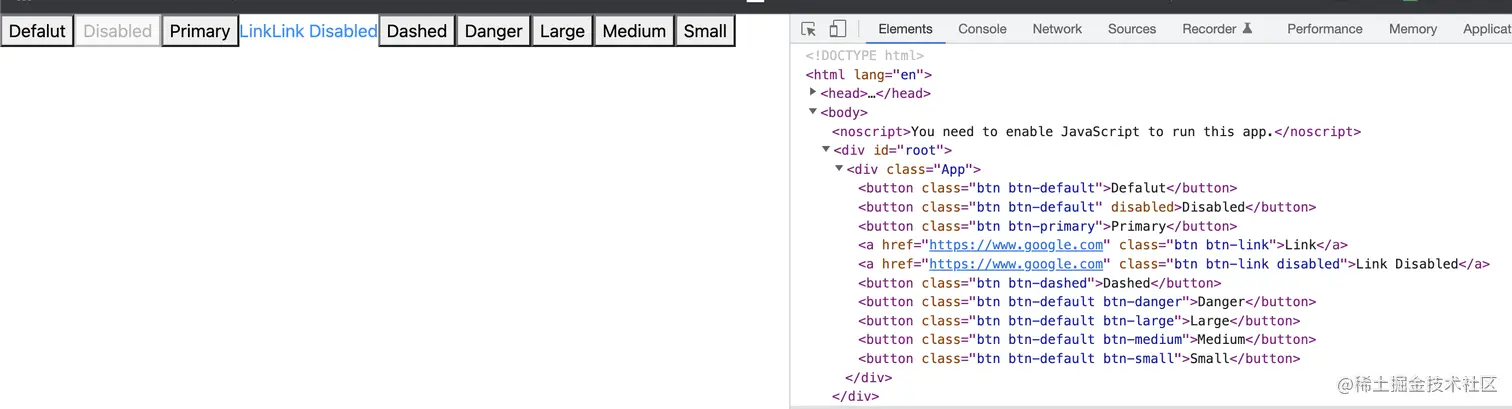Click the Defalut button
The image size is (1512, 409).
[37, 31]
